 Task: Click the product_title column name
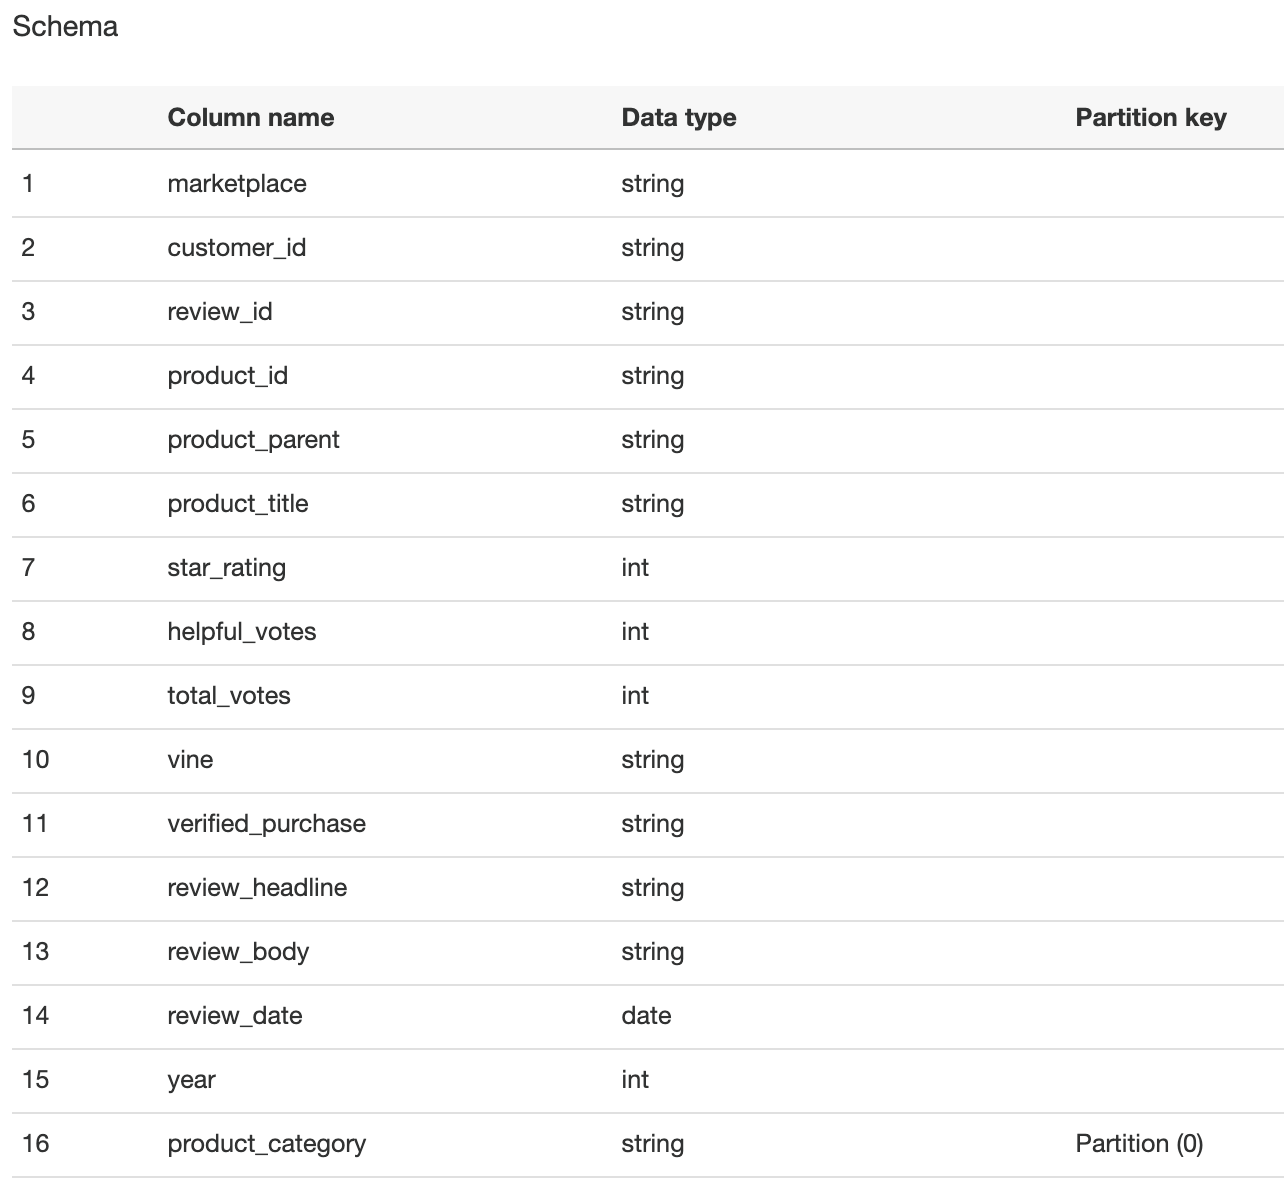[238, 504]
